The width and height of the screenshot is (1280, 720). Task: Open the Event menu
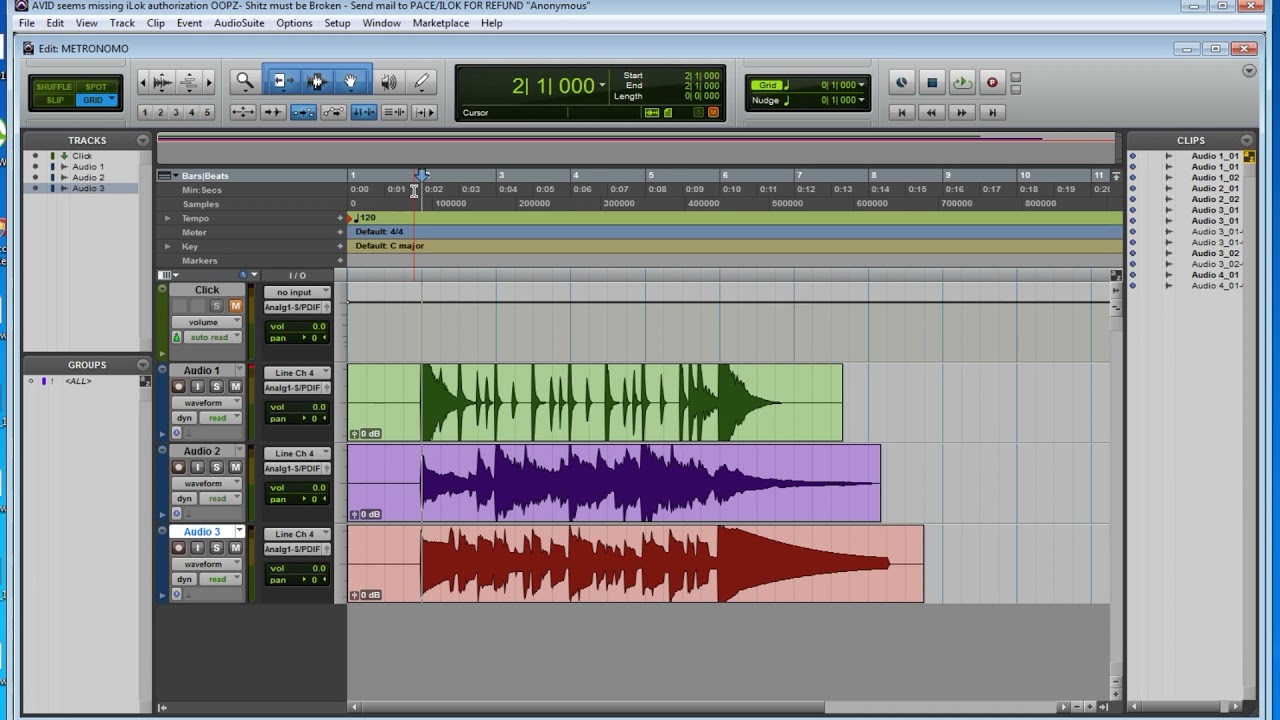[189, 23]
